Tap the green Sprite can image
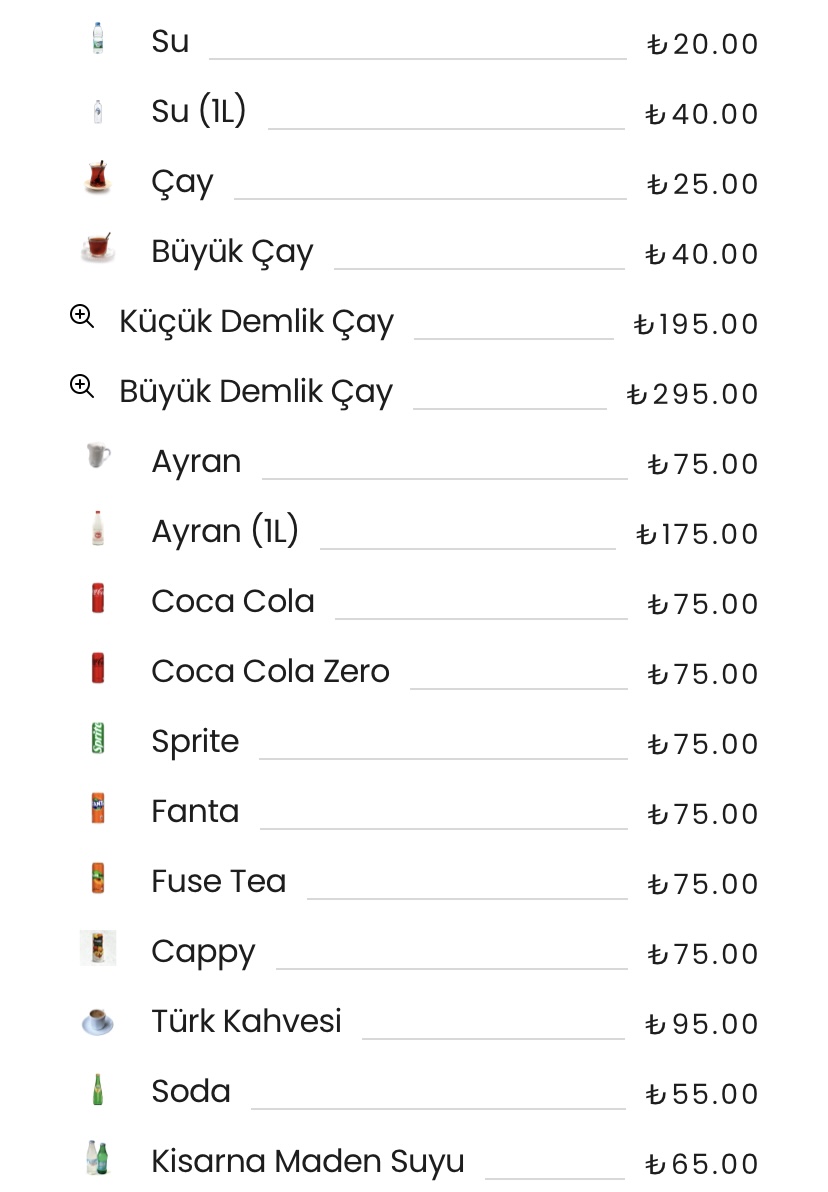The height and width of the screenshot is (1192, 828). coord(97,738)
